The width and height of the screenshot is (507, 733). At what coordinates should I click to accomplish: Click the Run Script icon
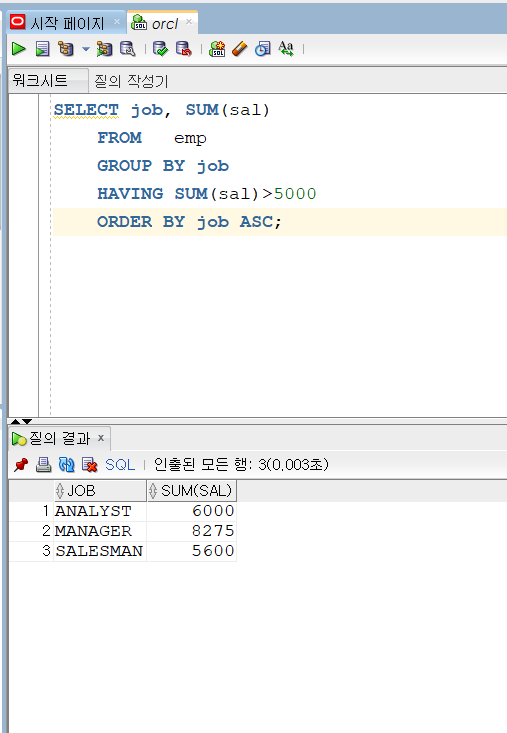(43, 49)
